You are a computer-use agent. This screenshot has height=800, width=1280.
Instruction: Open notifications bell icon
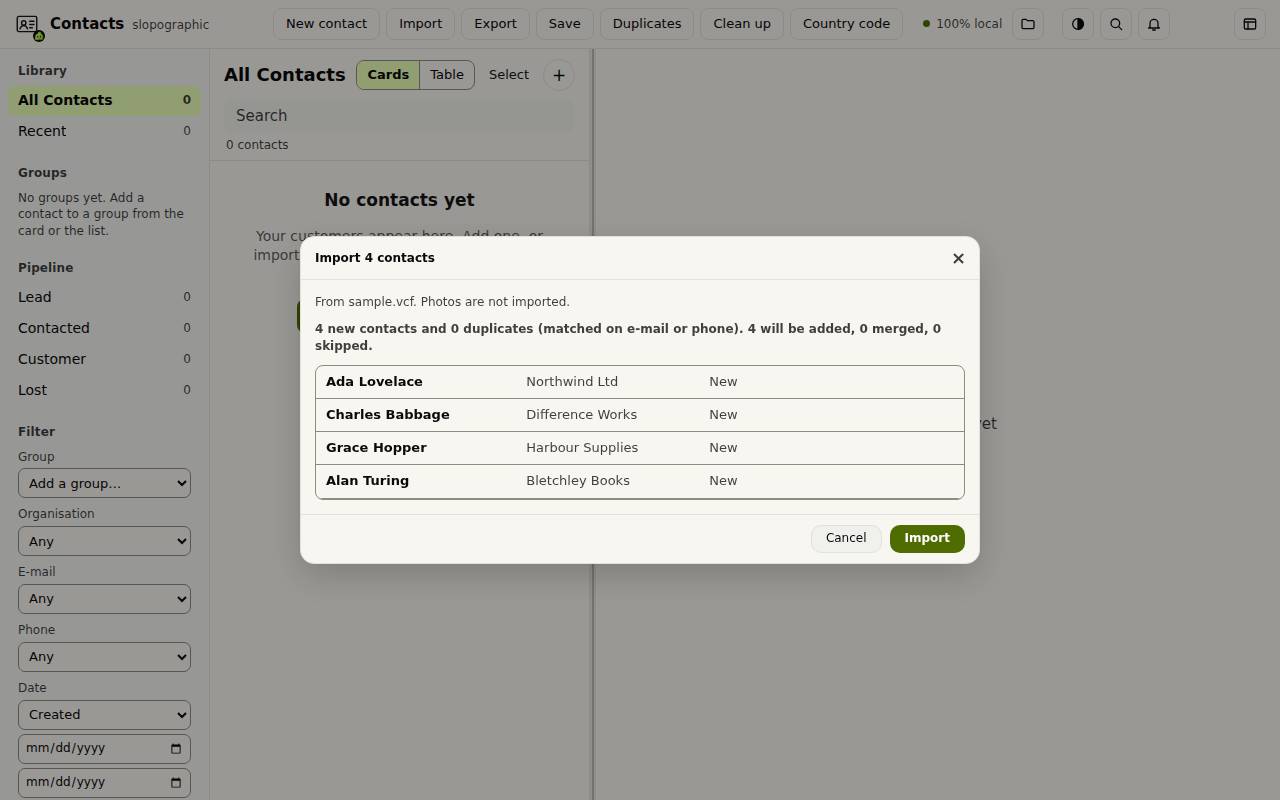(1154, 24)
